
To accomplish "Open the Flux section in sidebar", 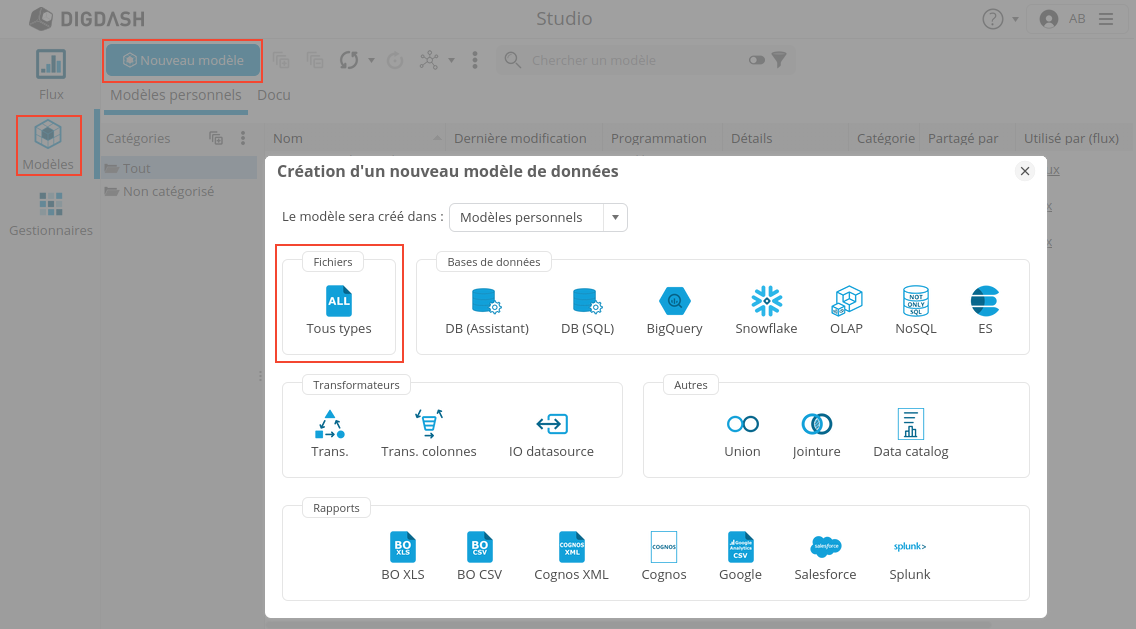I will coord(51,75).
